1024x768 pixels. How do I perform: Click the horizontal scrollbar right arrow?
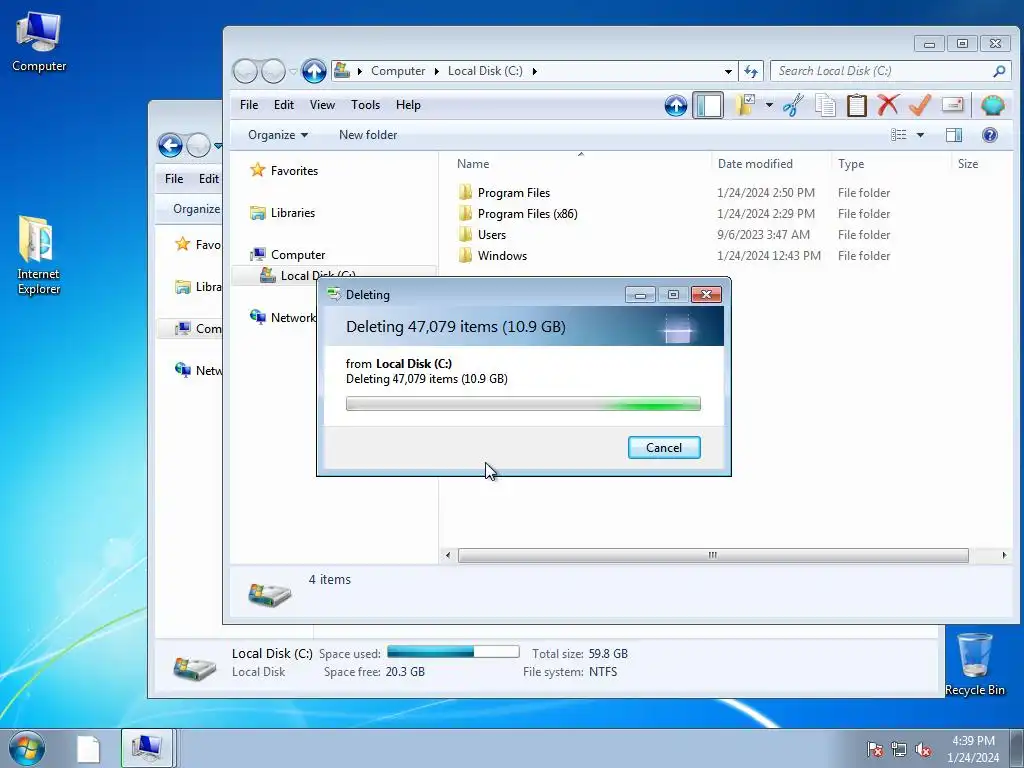(x=1004, y=555)
